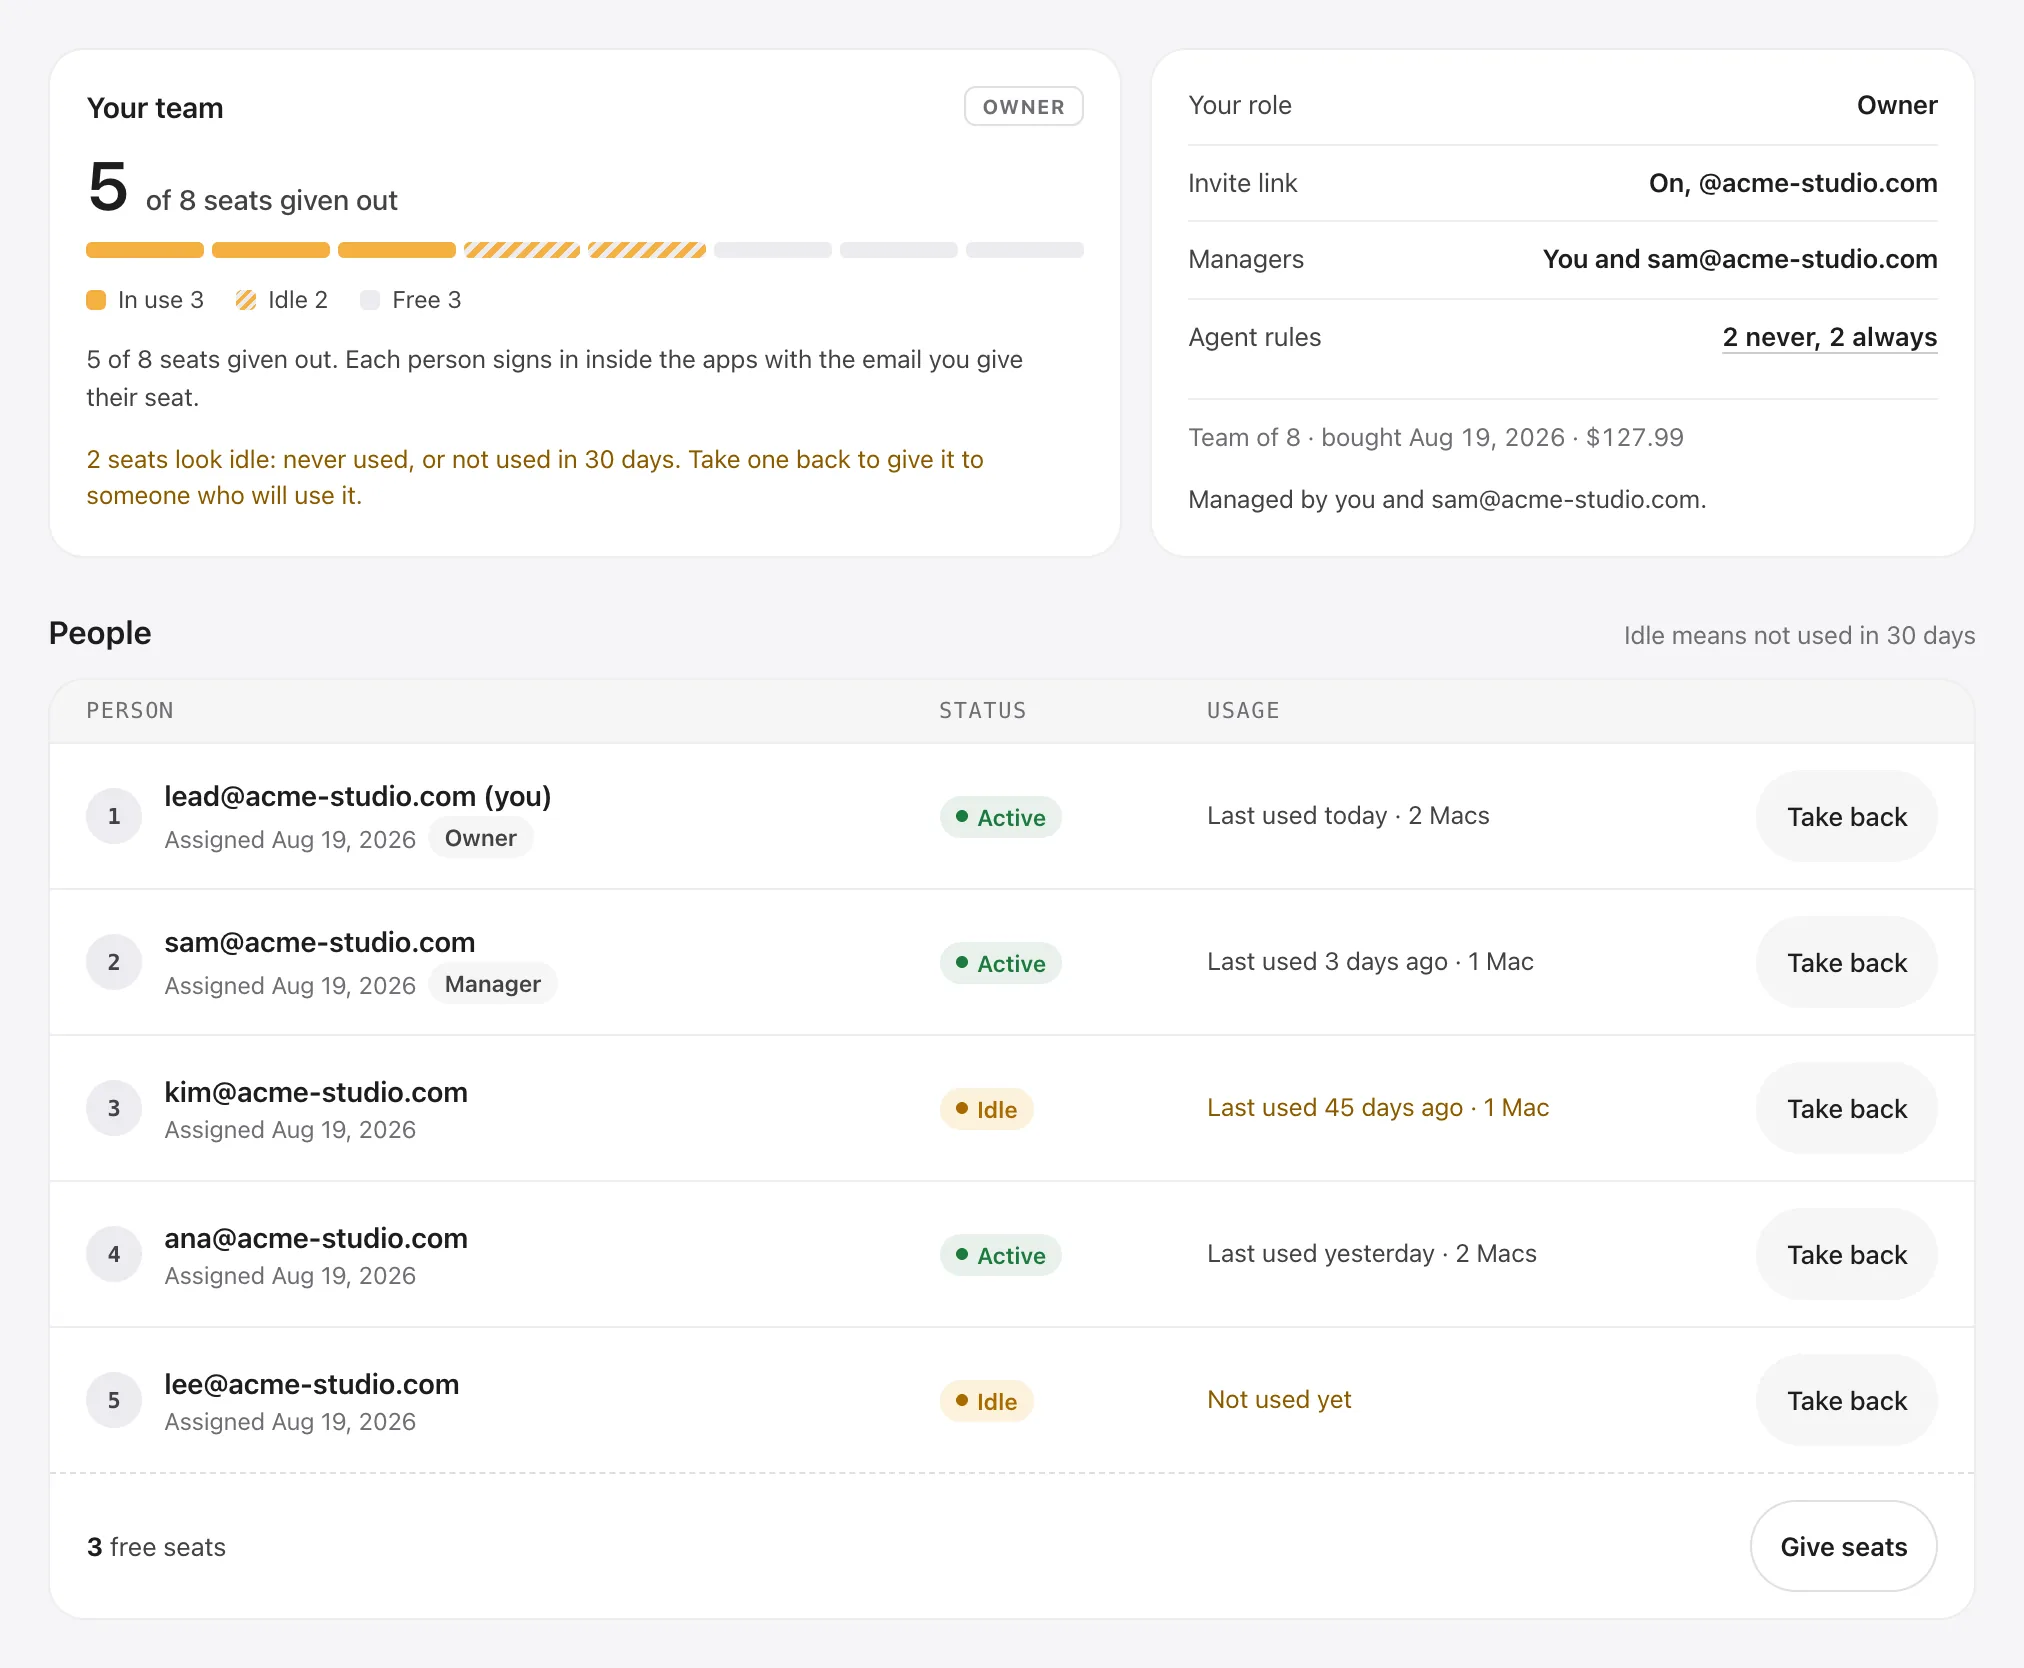Screen dimensions: 2024x1668
Task: Click the PERSON column header
Action: coord(130,710)
